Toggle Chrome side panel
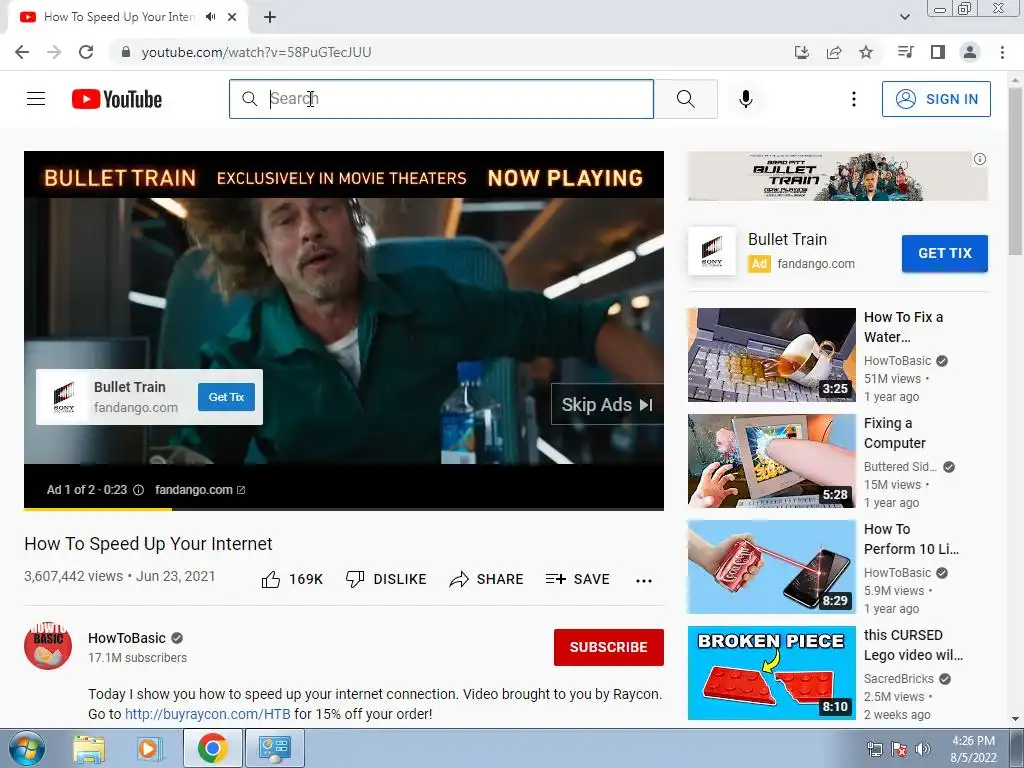The image size is (1024, 768). tap(938, 52)
